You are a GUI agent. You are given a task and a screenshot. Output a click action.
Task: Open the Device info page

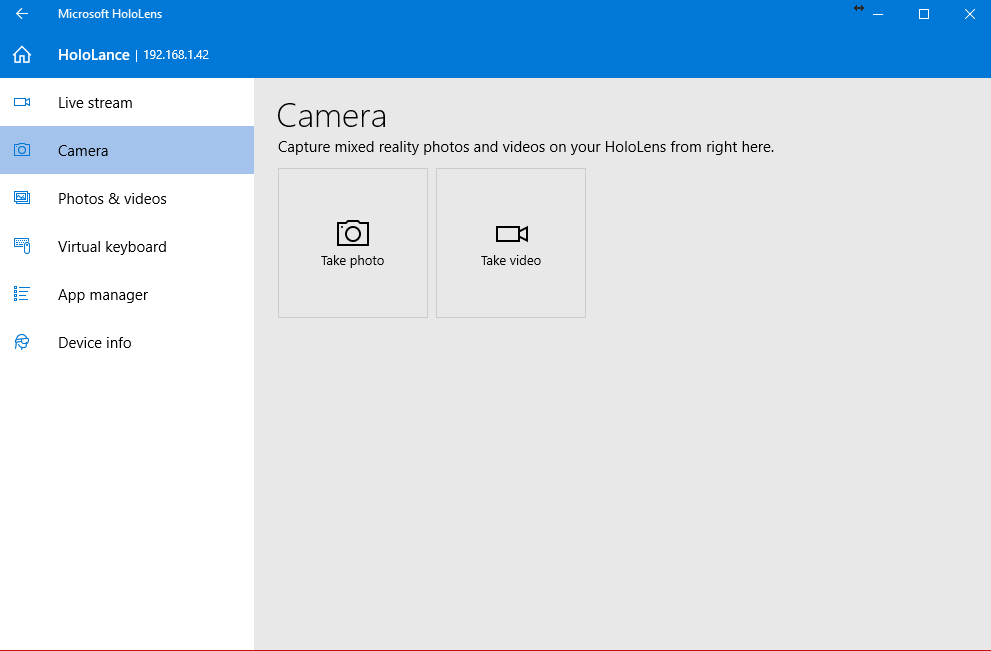[x=127, y=343]
